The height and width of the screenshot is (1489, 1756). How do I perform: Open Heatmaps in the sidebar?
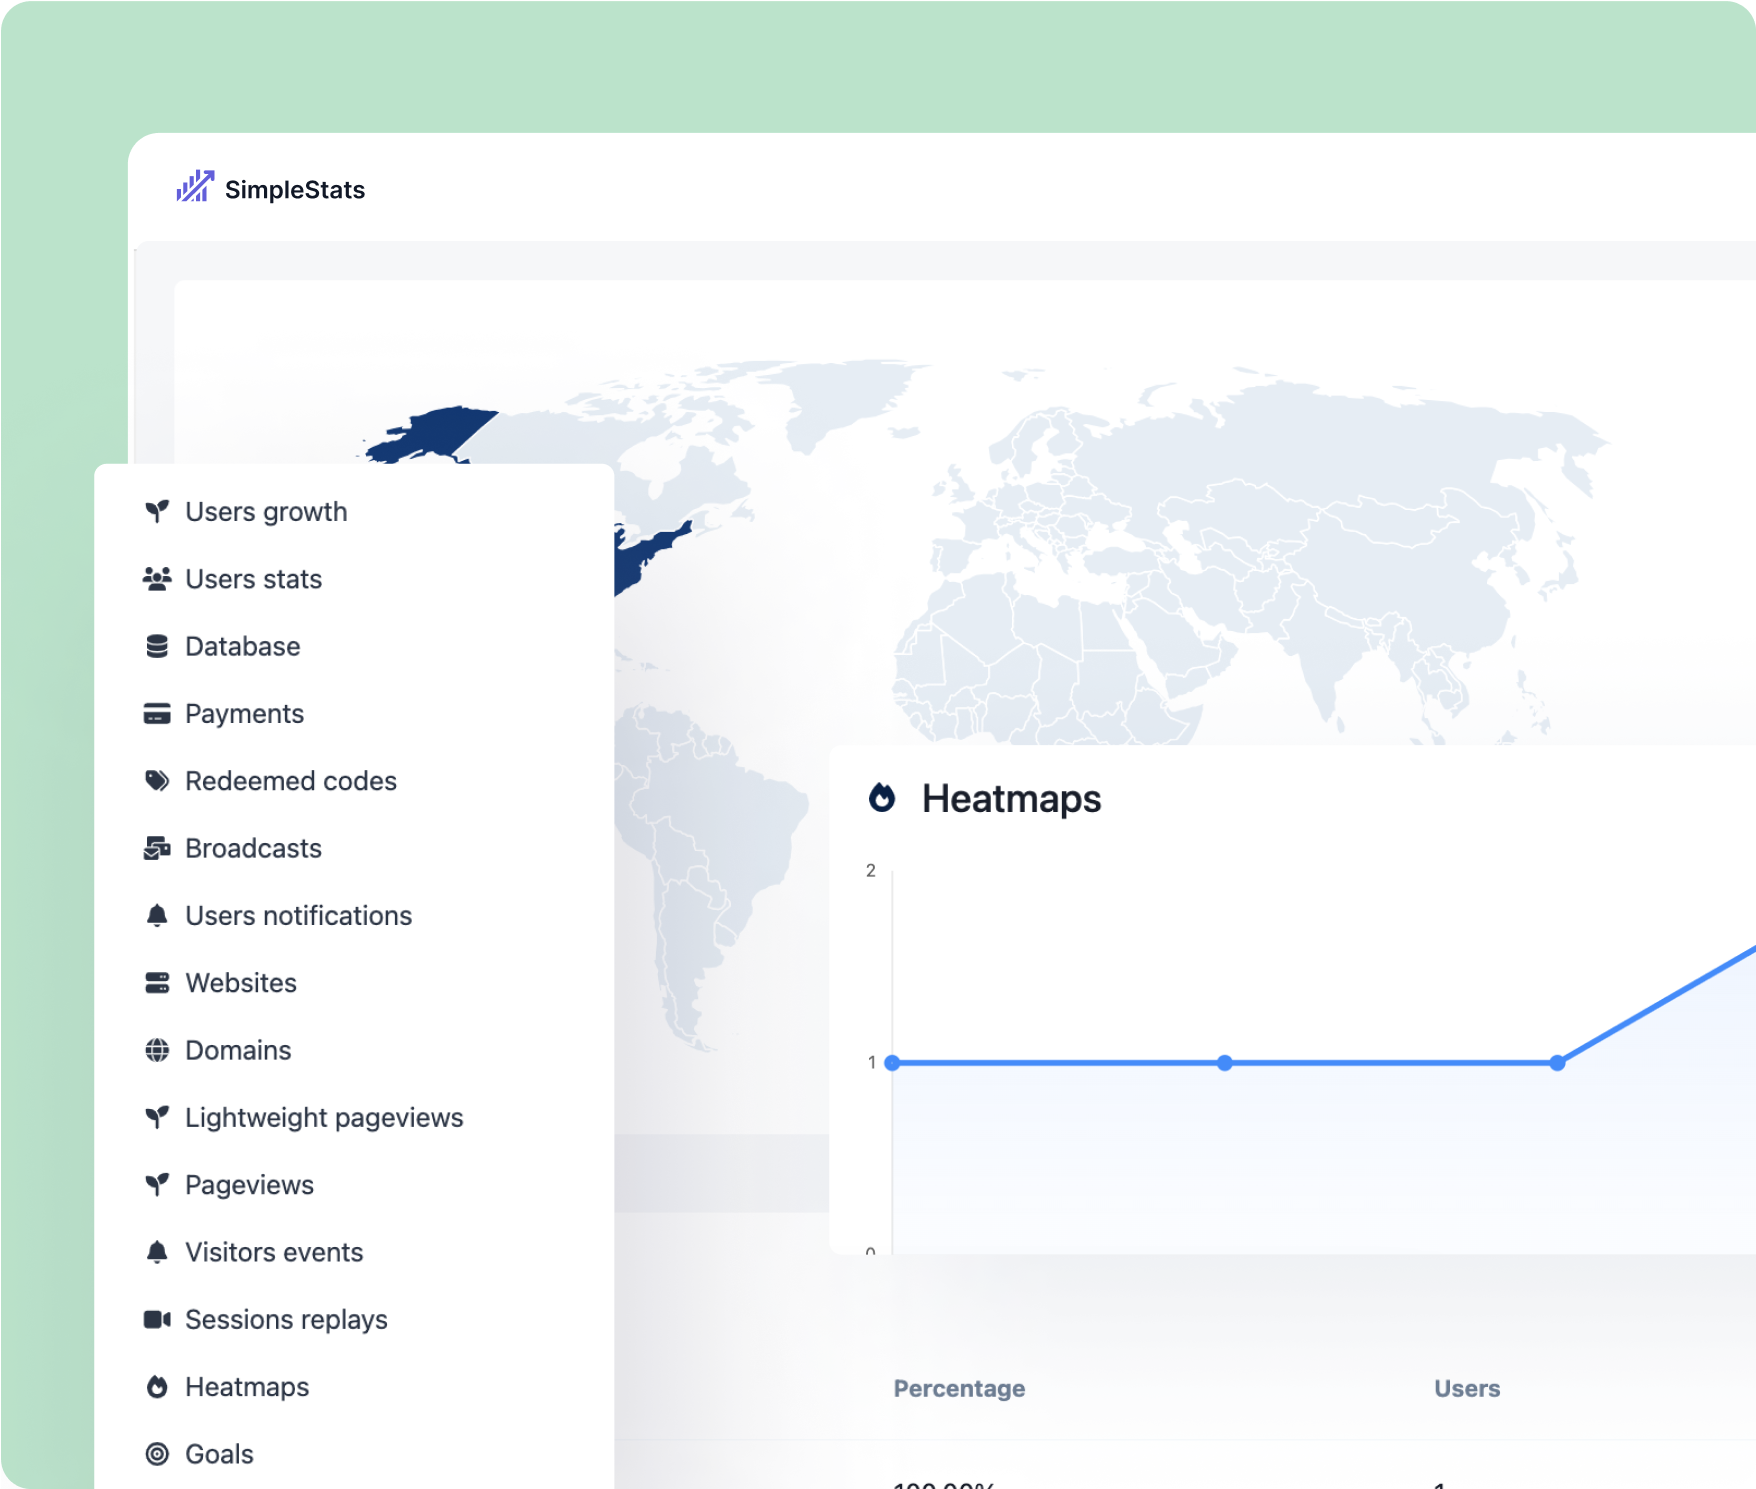pos(248,1387)
